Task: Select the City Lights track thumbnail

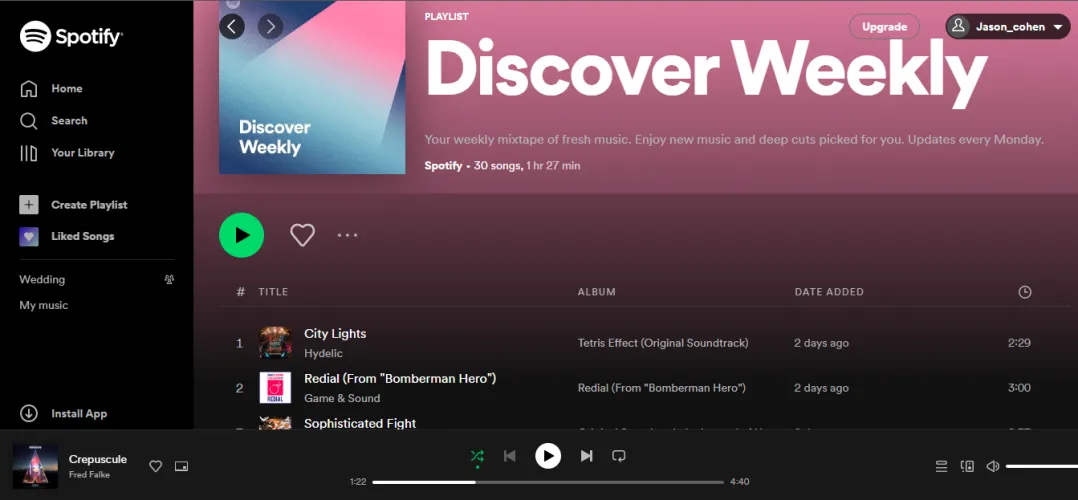Action: coord(275,343)
